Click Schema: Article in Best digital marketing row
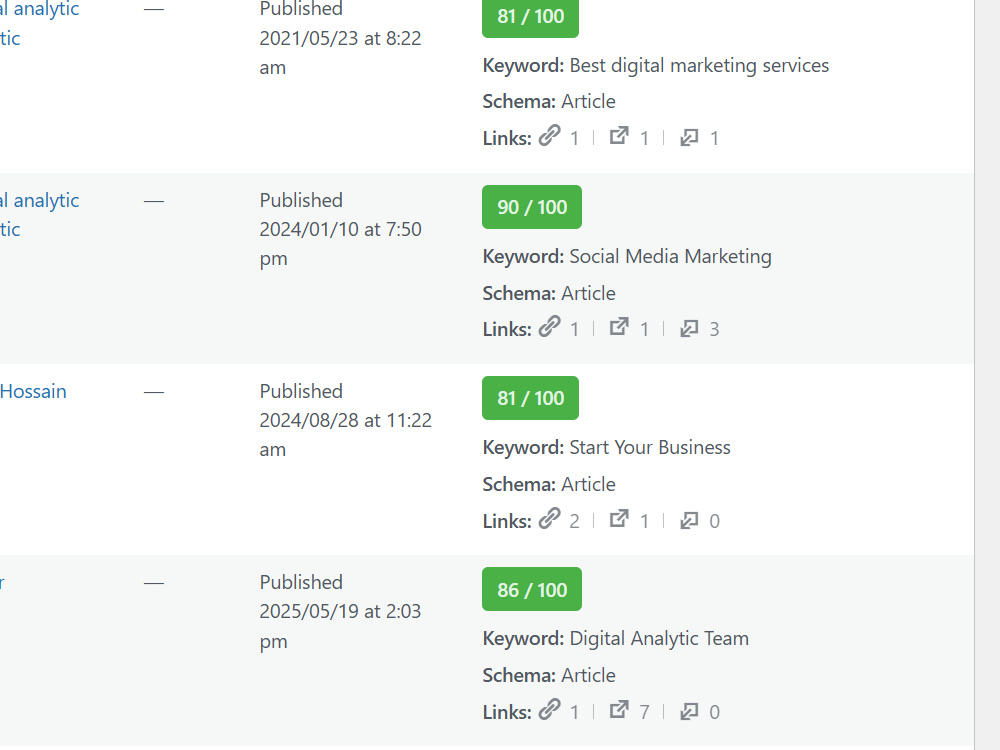The image size is (1000, 750). click(x=549, y=101)
